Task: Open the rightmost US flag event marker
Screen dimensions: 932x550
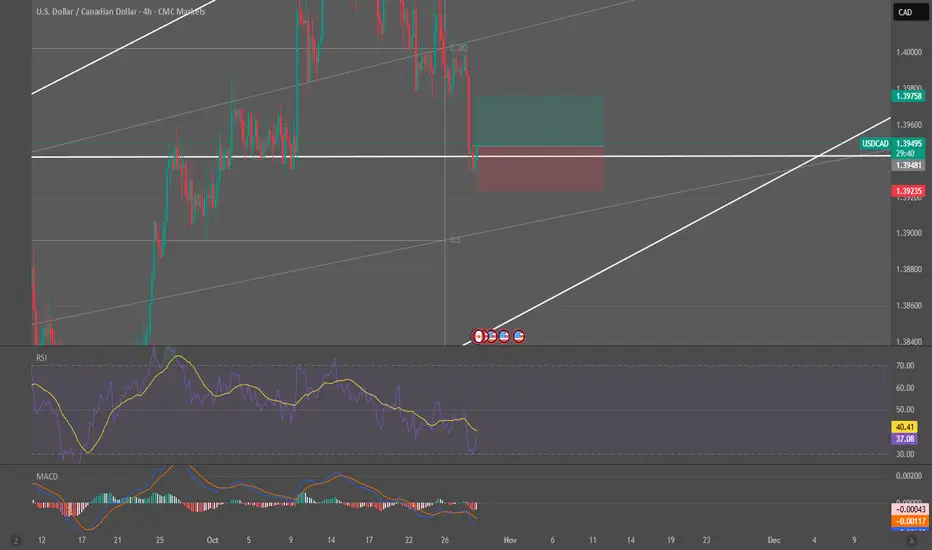Action: click(518, 337)
